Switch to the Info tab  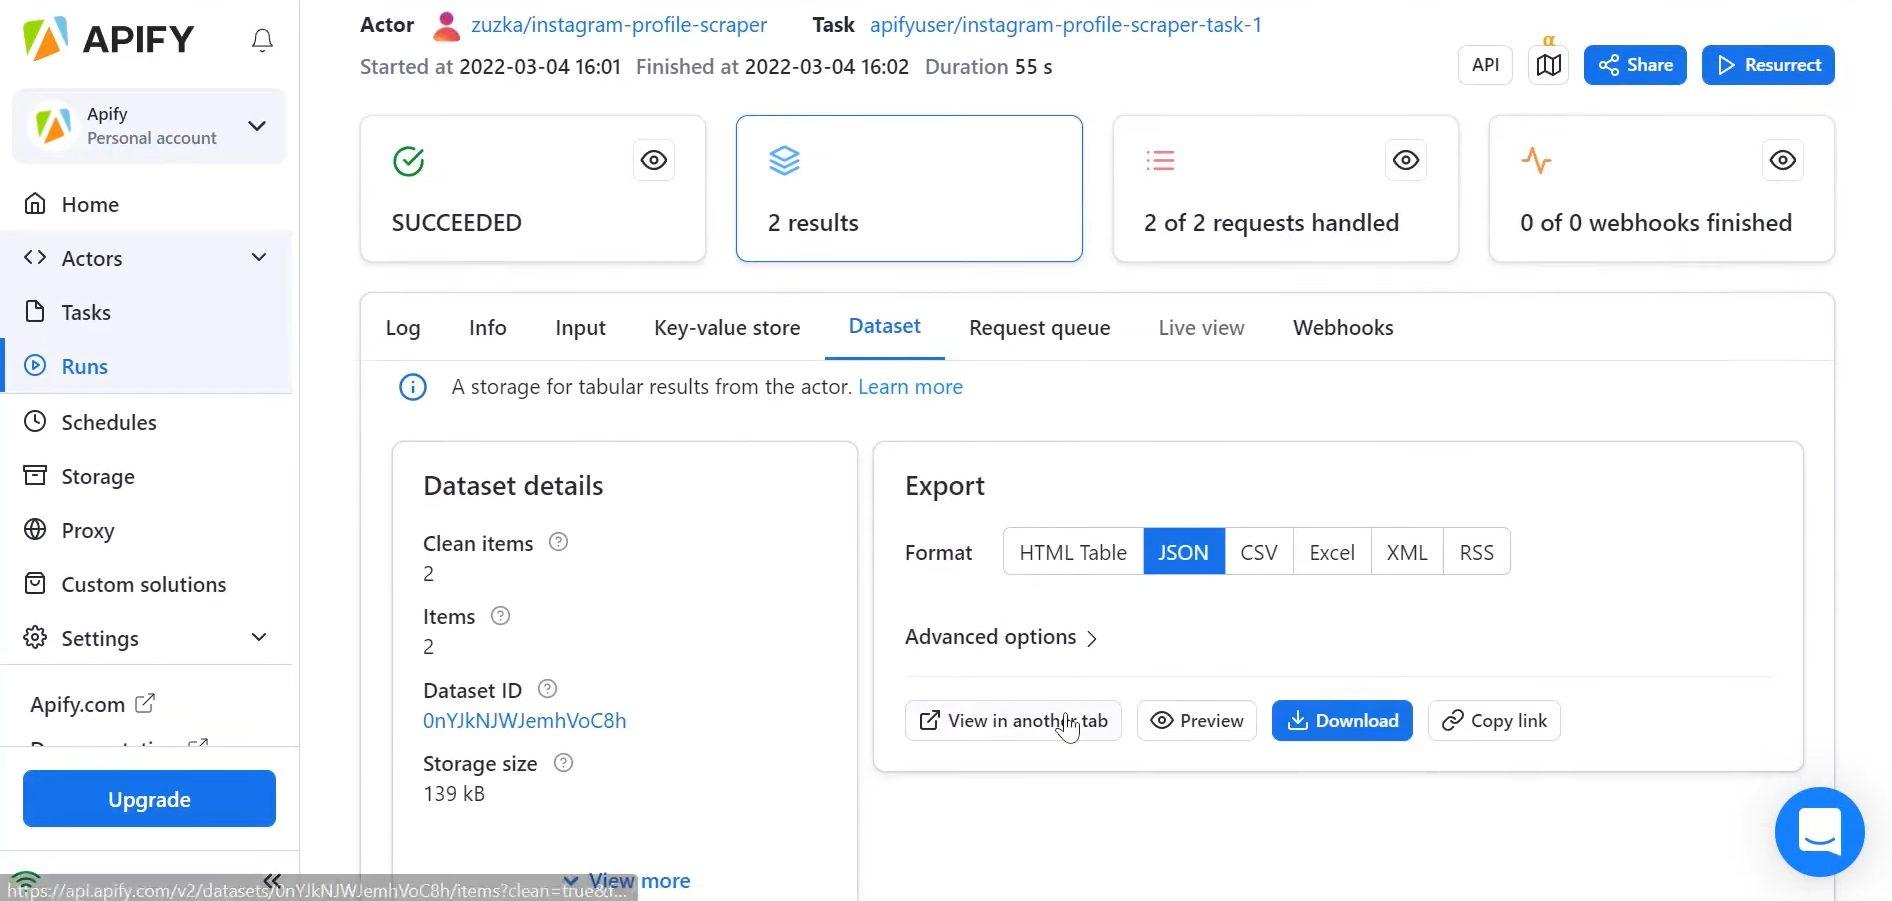488,328
